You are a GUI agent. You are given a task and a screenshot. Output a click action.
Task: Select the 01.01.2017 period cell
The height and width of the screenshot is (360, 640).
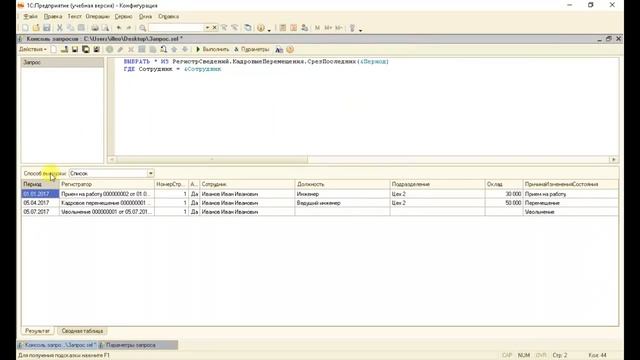pos(40,194)
